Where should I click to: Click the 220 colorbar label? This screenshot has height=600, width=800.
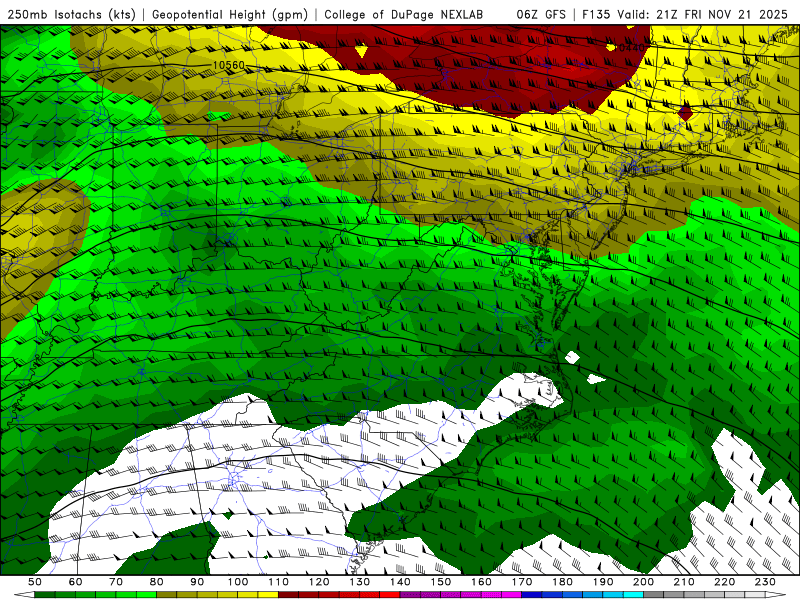[x=724, y=582]
